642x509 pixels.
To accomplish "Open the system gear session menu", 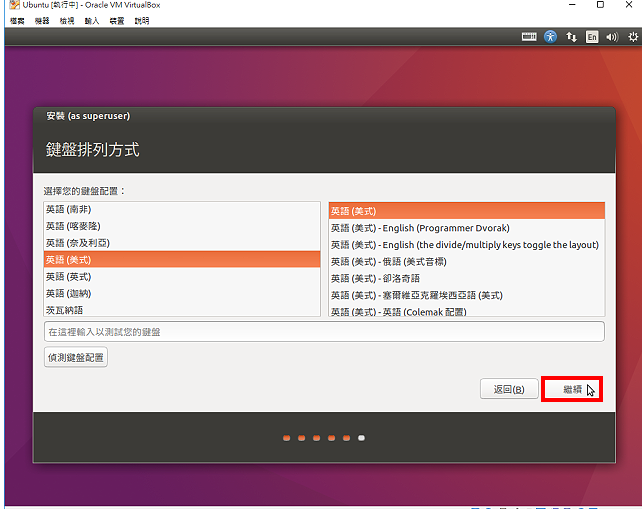I will (633, 37).
